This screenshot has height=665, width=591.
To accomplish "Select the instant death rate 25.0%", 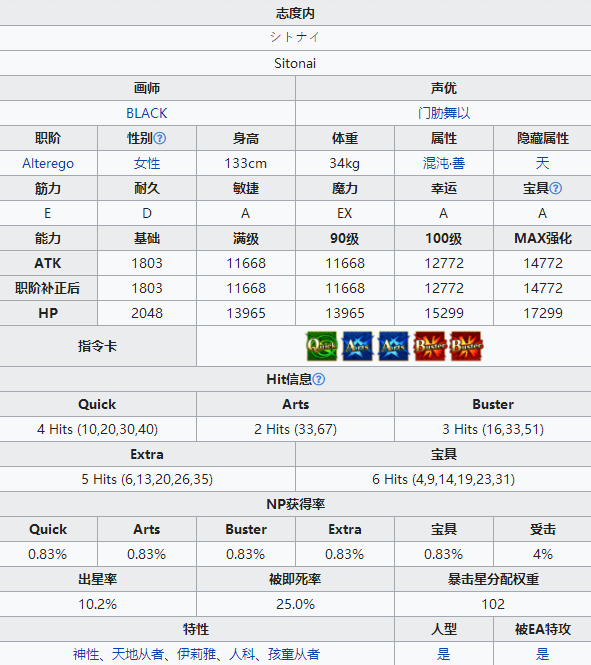I will point(296,604).
